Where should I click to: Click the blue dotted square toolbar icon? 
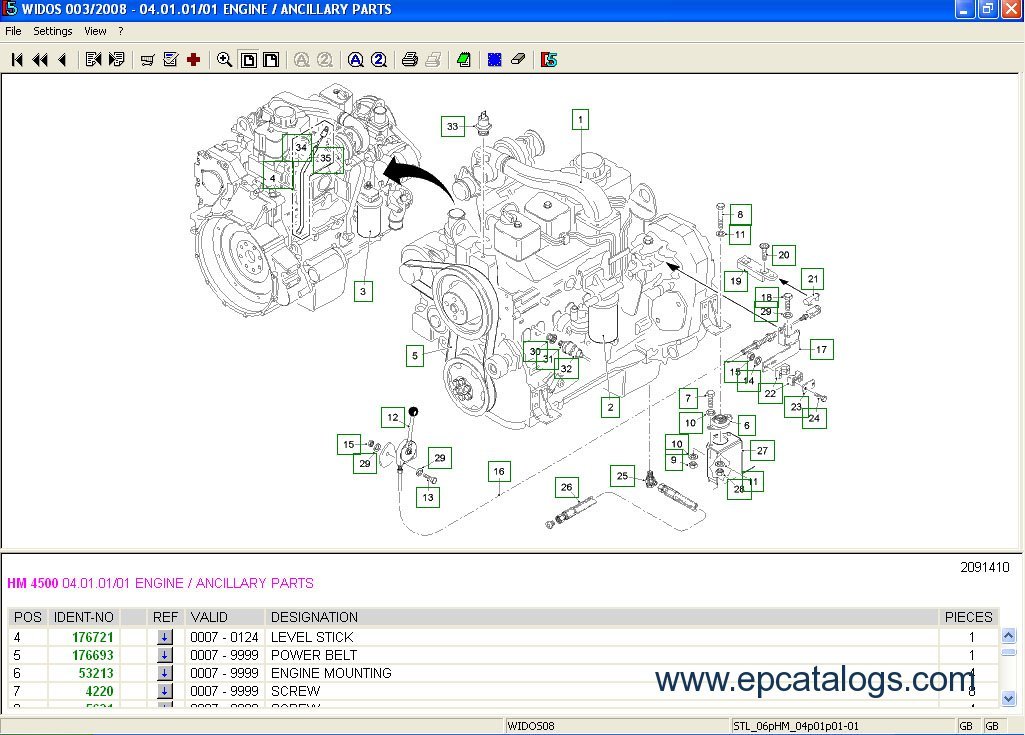(x=494, y=60)
